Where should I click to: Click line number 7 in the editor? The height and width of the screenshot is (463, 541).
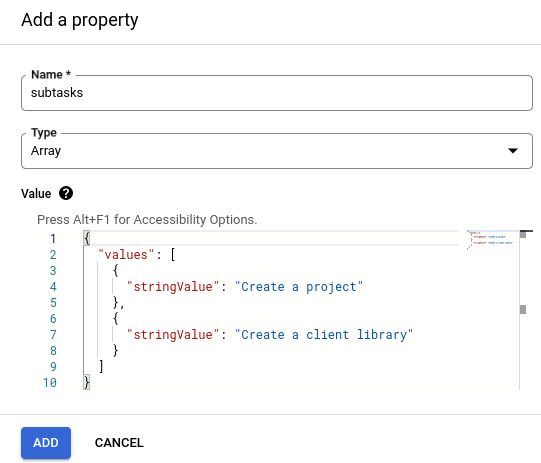click(x=53, y=335)
